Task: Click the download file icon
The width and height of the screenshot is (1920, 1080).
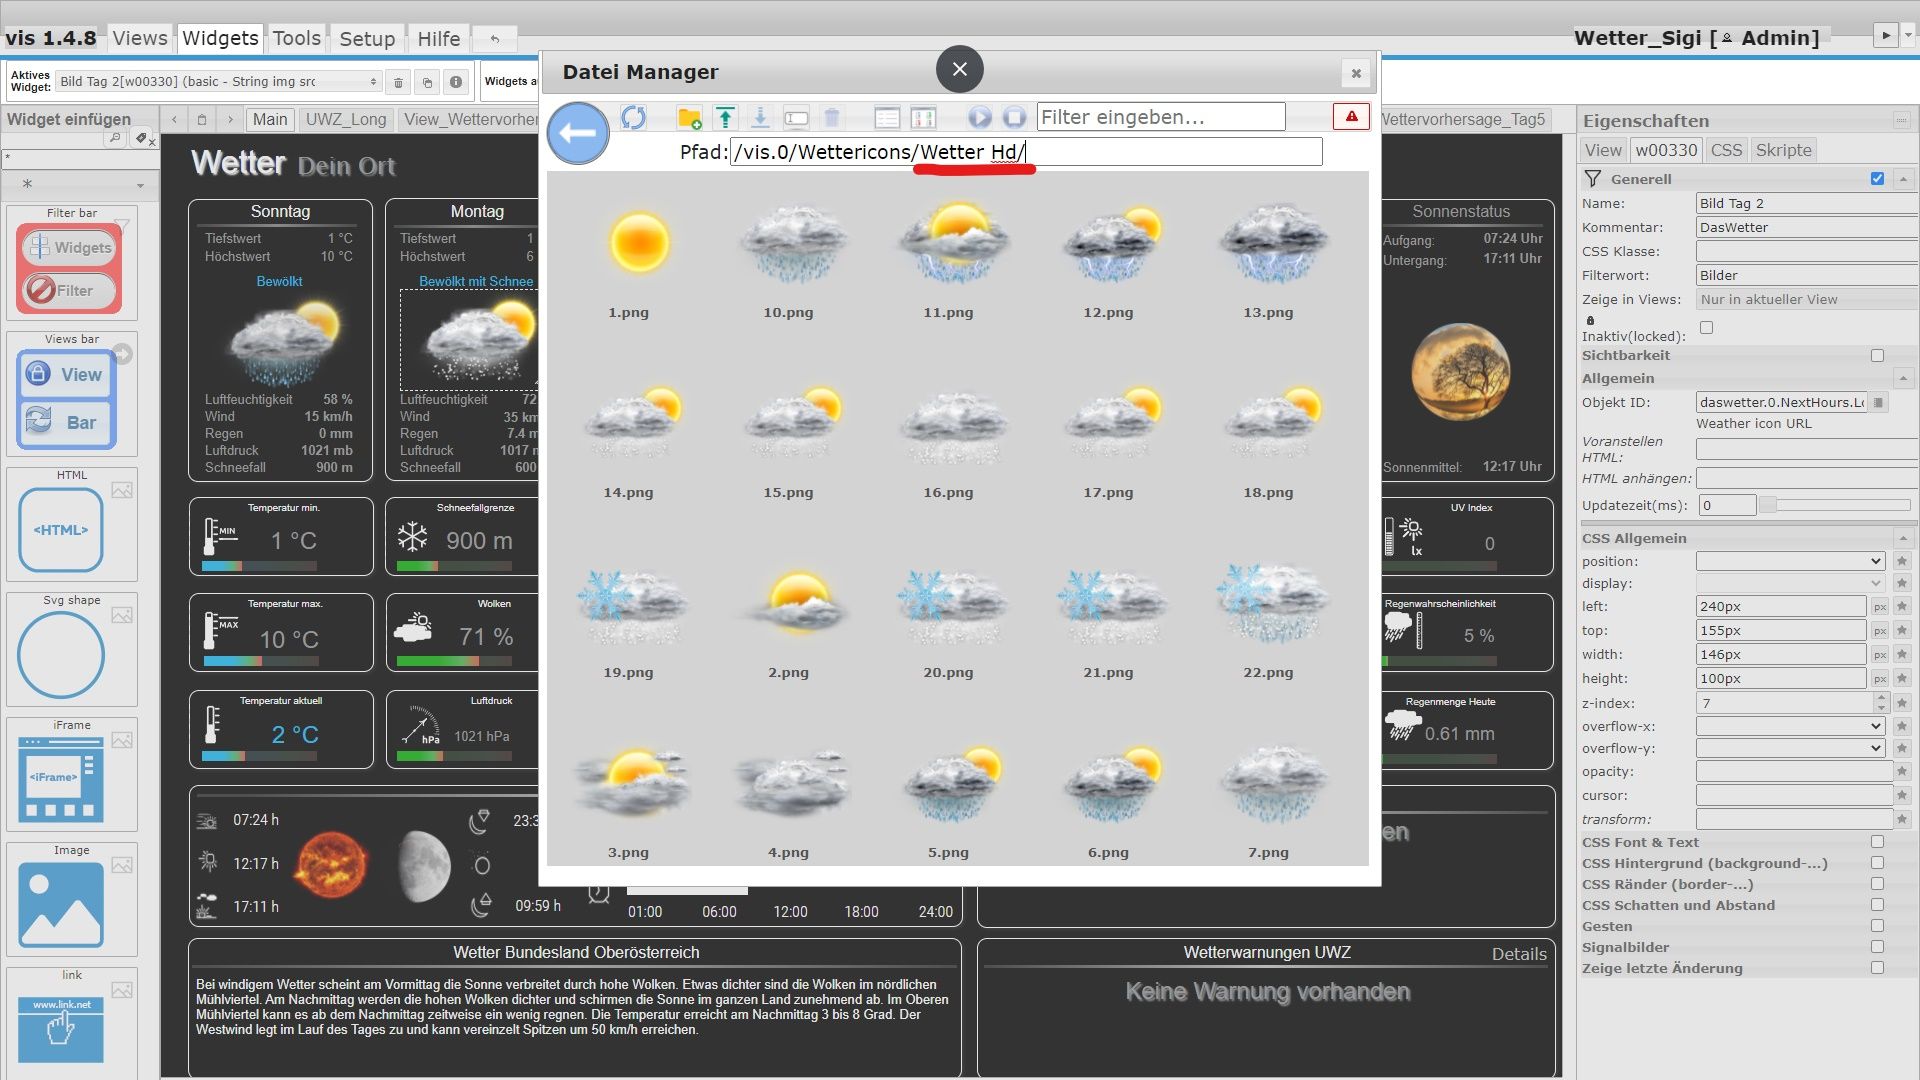Action: point(760,118)
